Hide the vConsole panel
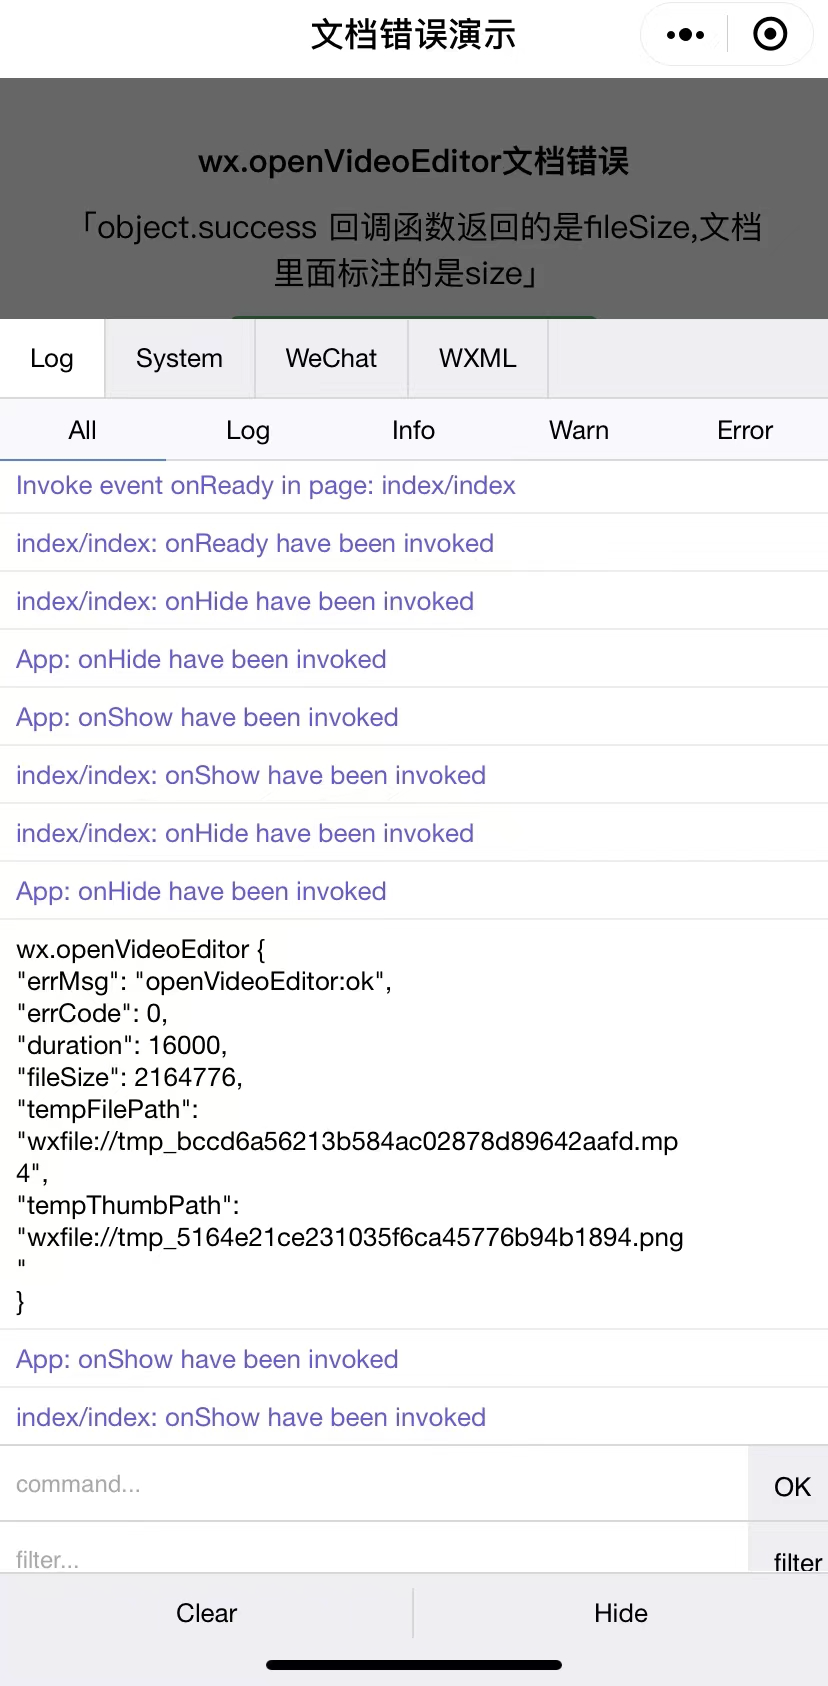The width and height of the screenshot is (828, 1686). point(621,1613)
